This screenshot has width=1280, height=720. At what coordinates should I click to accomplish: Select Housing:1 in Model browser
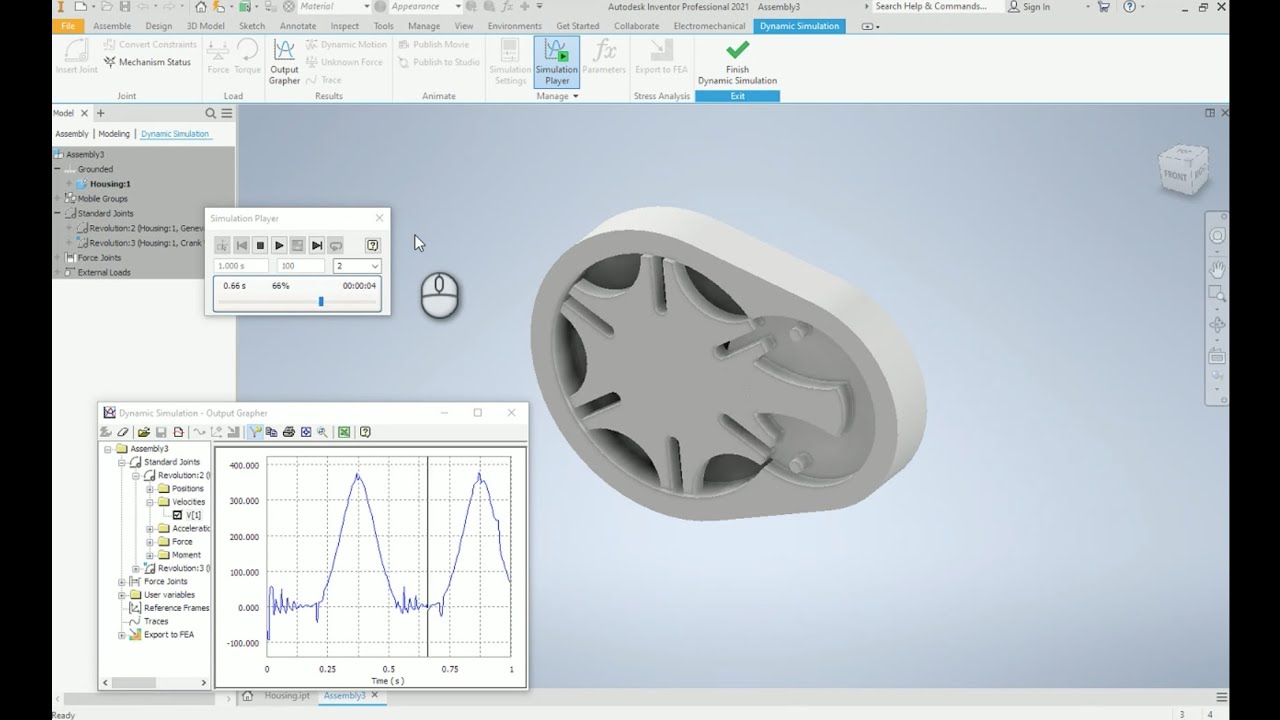click(x=110, y=184)
